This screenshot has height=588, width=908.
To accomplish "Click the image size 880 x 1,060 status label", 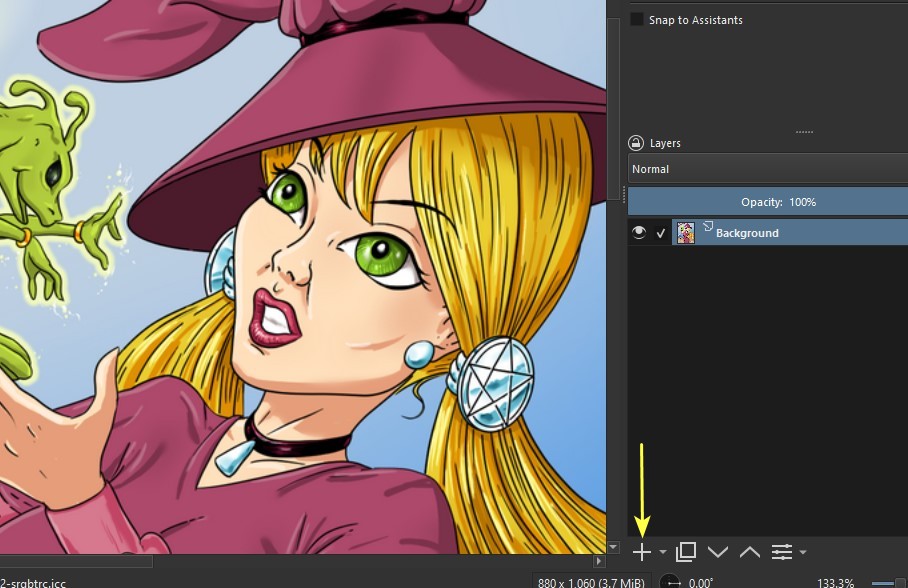I will 591,582.
